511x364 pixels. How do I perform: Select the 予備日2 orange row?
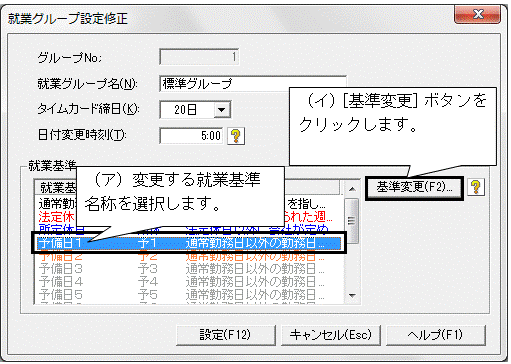[x=189, y=257]
